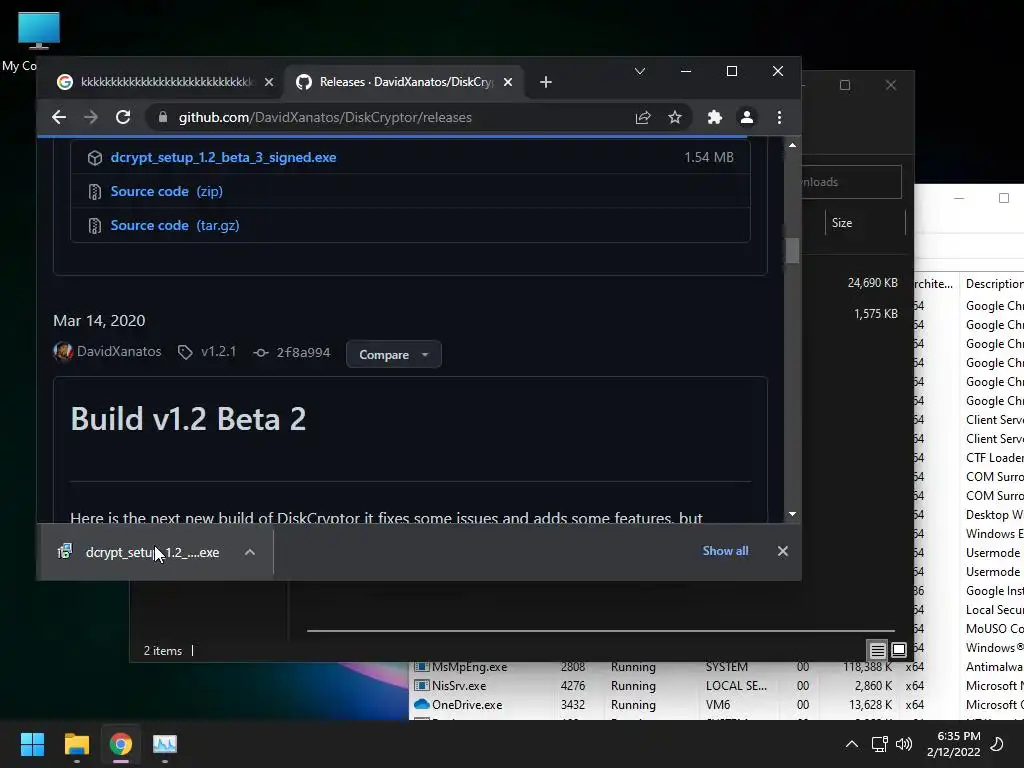This screenshot has height=768, width=1024.
Task: Expand the tab search chevron
Action: (640, 71)
